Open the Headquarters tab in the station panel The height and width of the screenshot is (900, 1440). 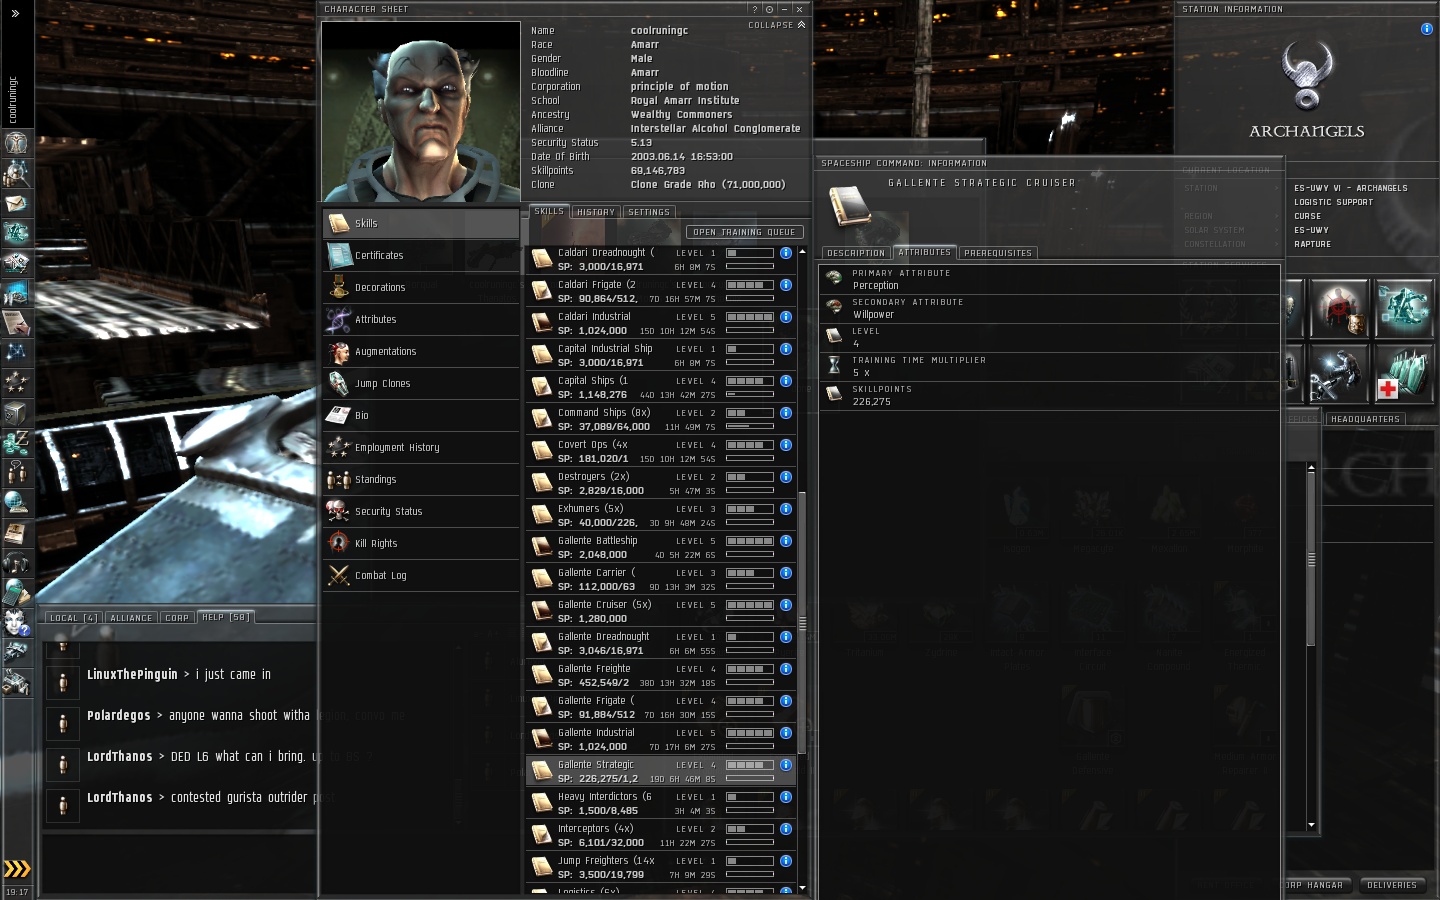click(x=1365, y=419)
